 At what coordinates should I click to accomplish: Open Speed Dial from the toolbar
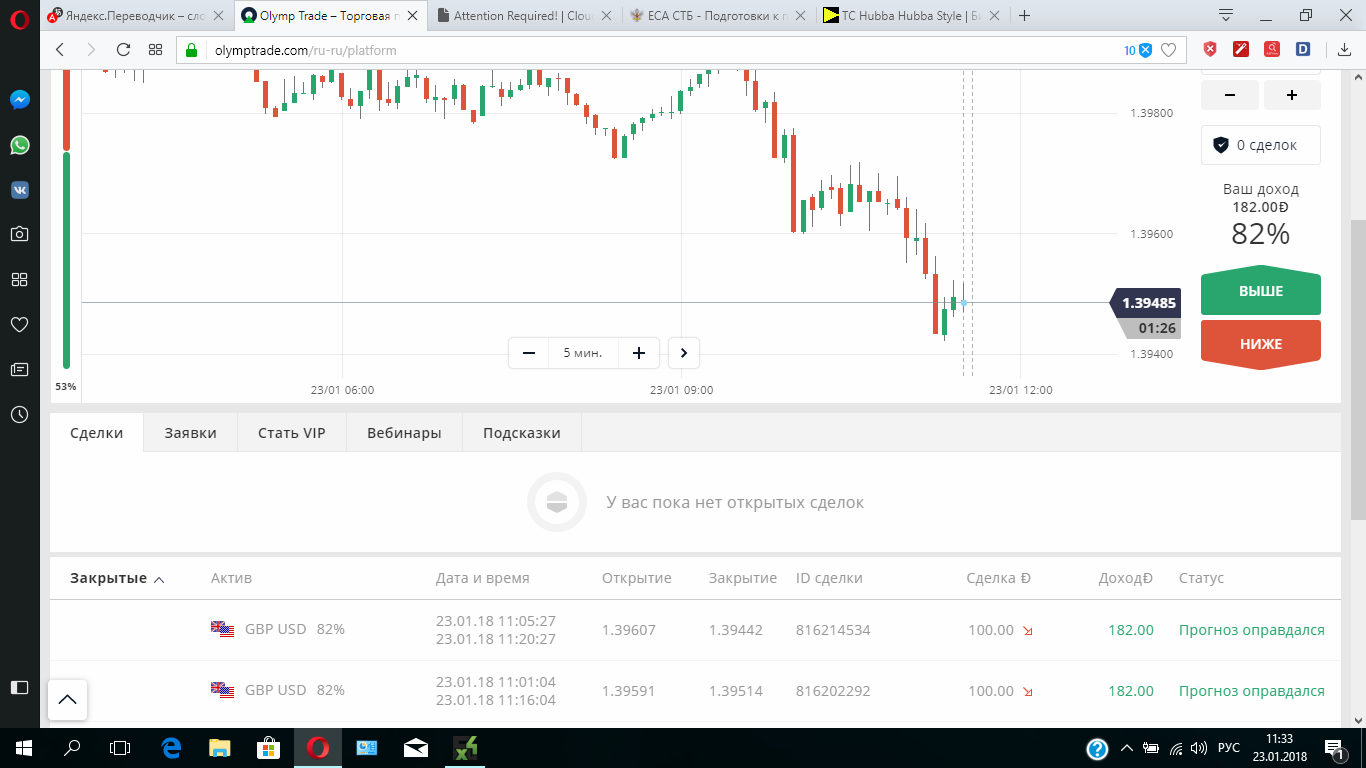(x=155, y=50)
